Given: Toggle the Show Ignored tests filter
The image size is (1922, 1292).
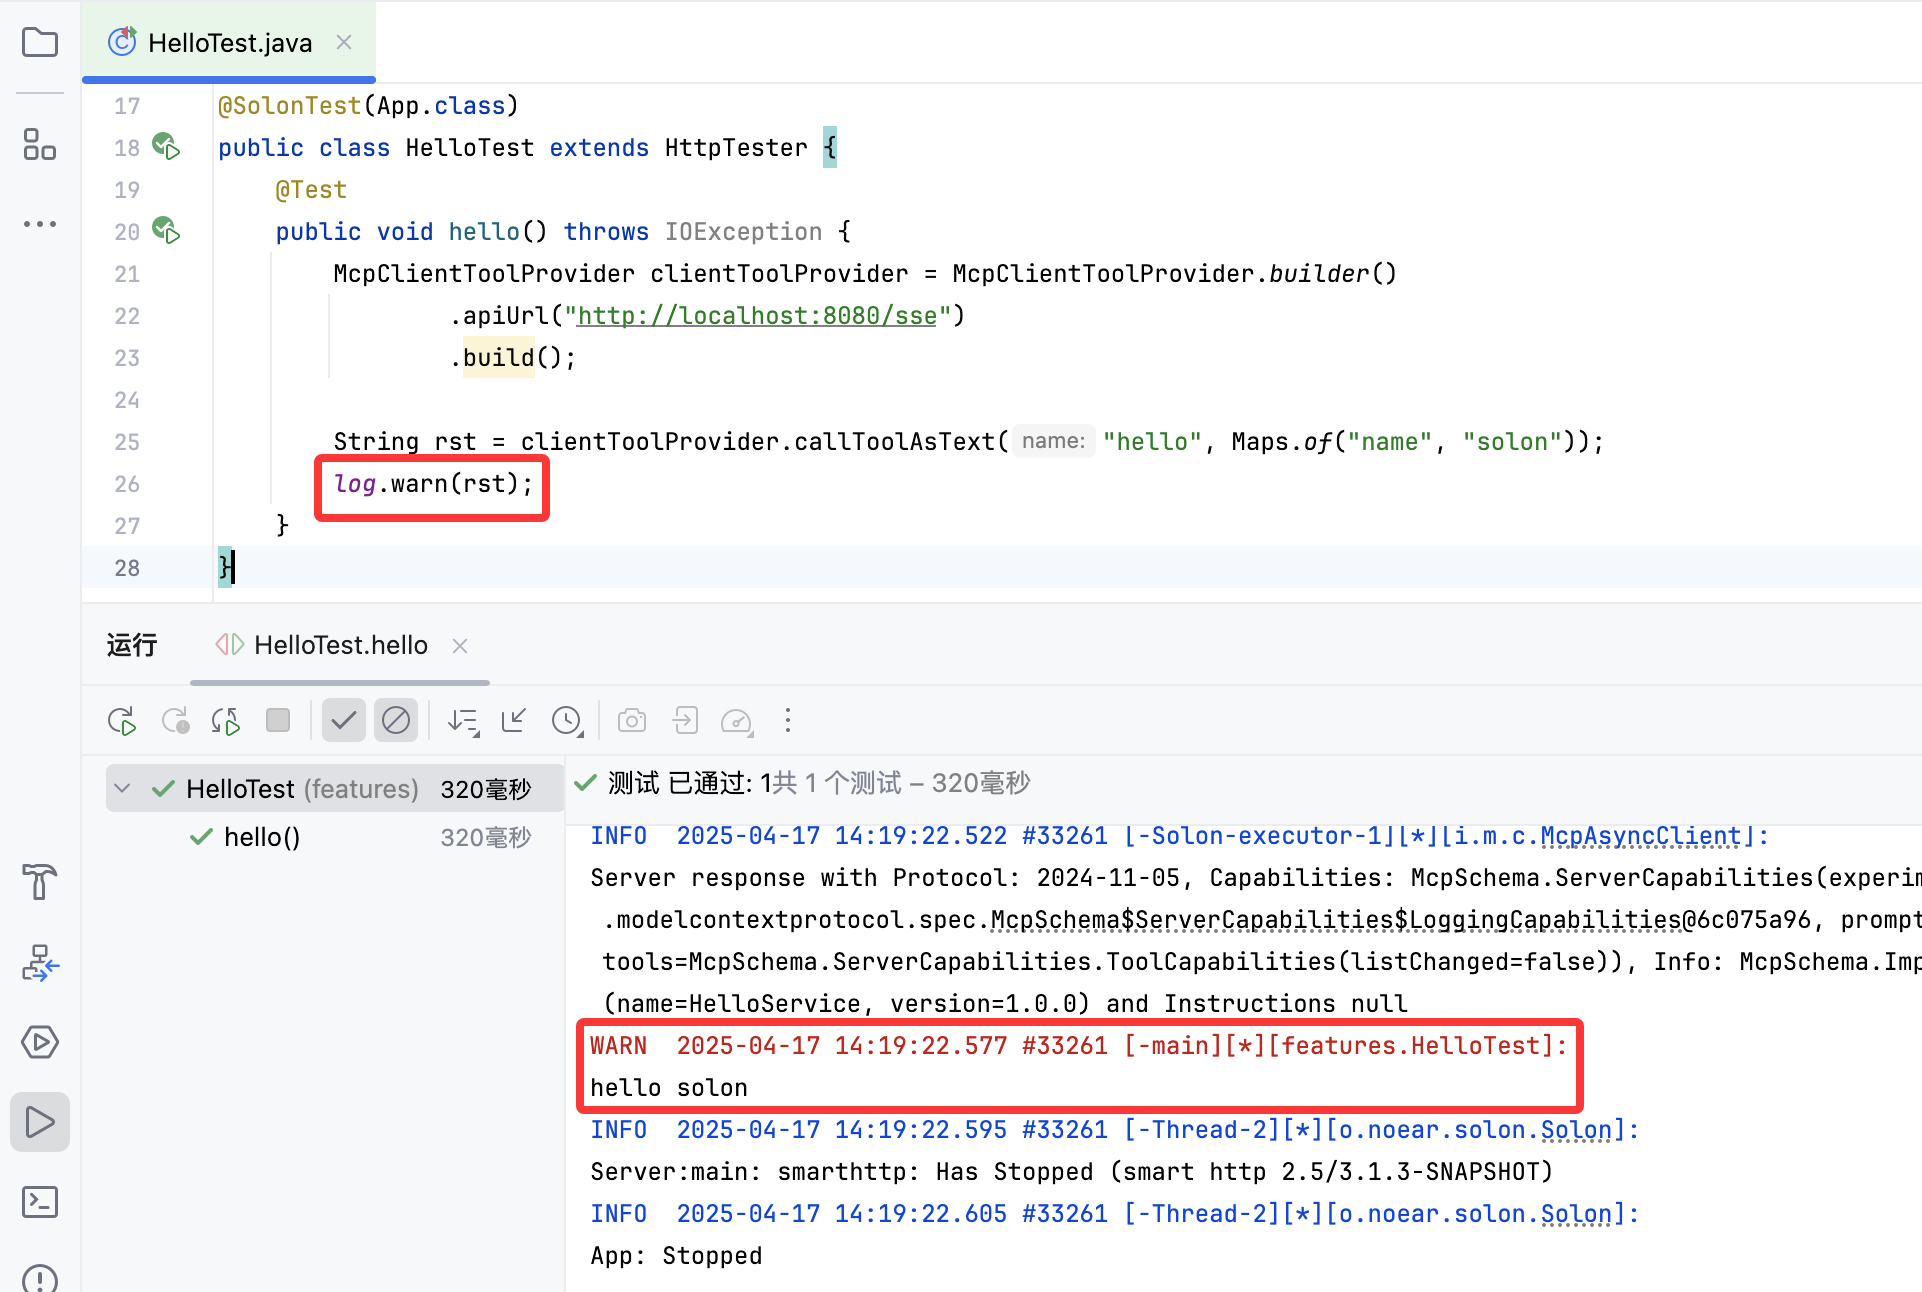Looking at the screenshot, I should (396, 720).
